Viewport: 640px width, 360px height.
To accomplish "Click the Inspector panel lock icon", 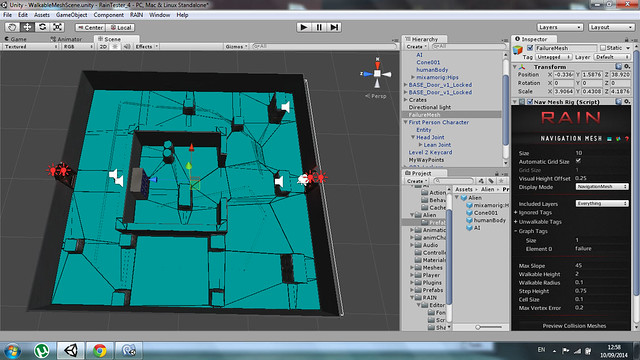I will pyautogui.click(x=627, y=39).
